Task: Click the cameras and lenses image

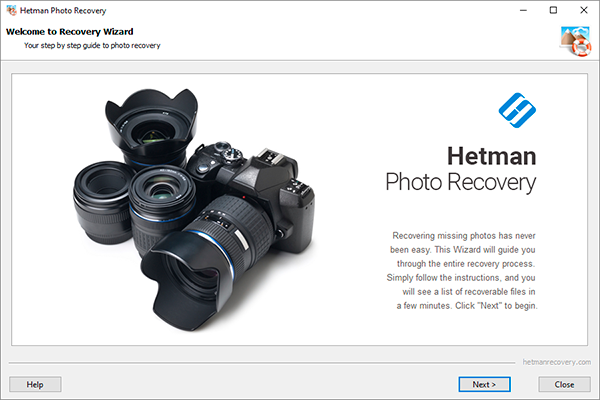Action: pyautogui.click(x=194, y=209)
